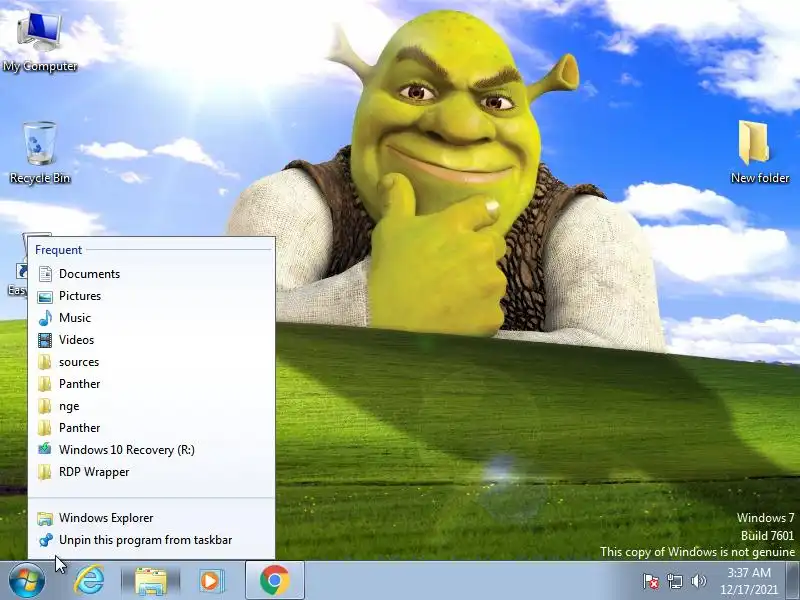Image resolution: width=800 pixels, height=600 pixels.
Task: Open Documents from the jump list
Action: coord(152,274)
